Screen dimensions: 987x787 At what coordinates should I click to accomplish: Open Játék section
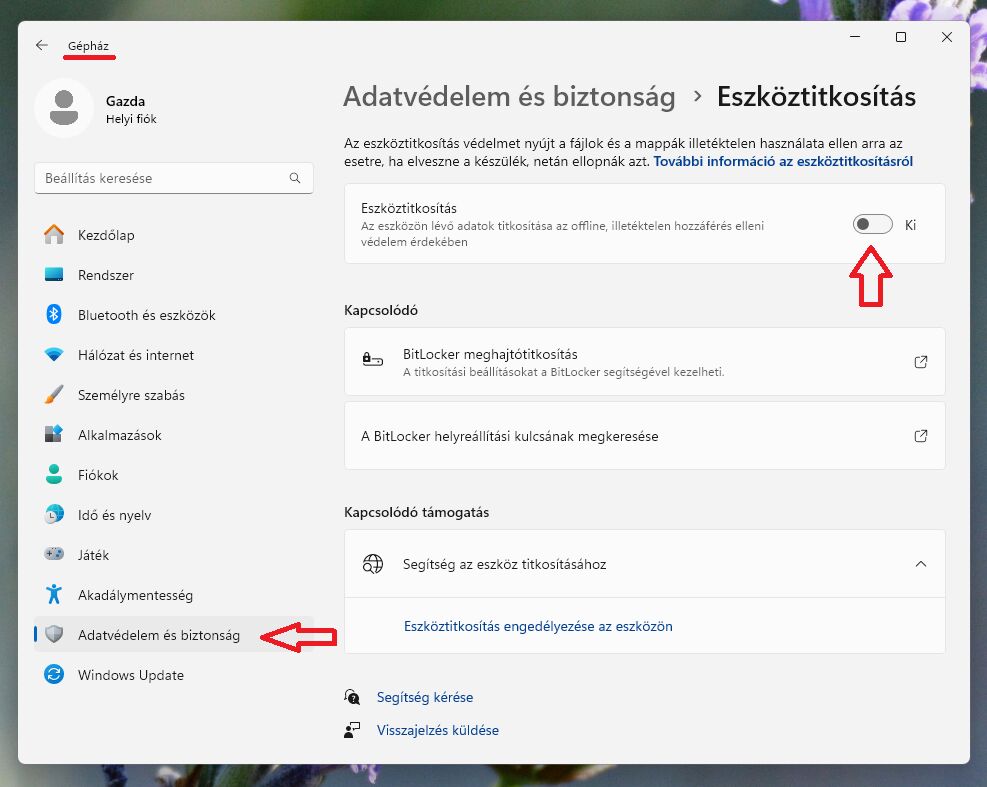coord(174,555)
